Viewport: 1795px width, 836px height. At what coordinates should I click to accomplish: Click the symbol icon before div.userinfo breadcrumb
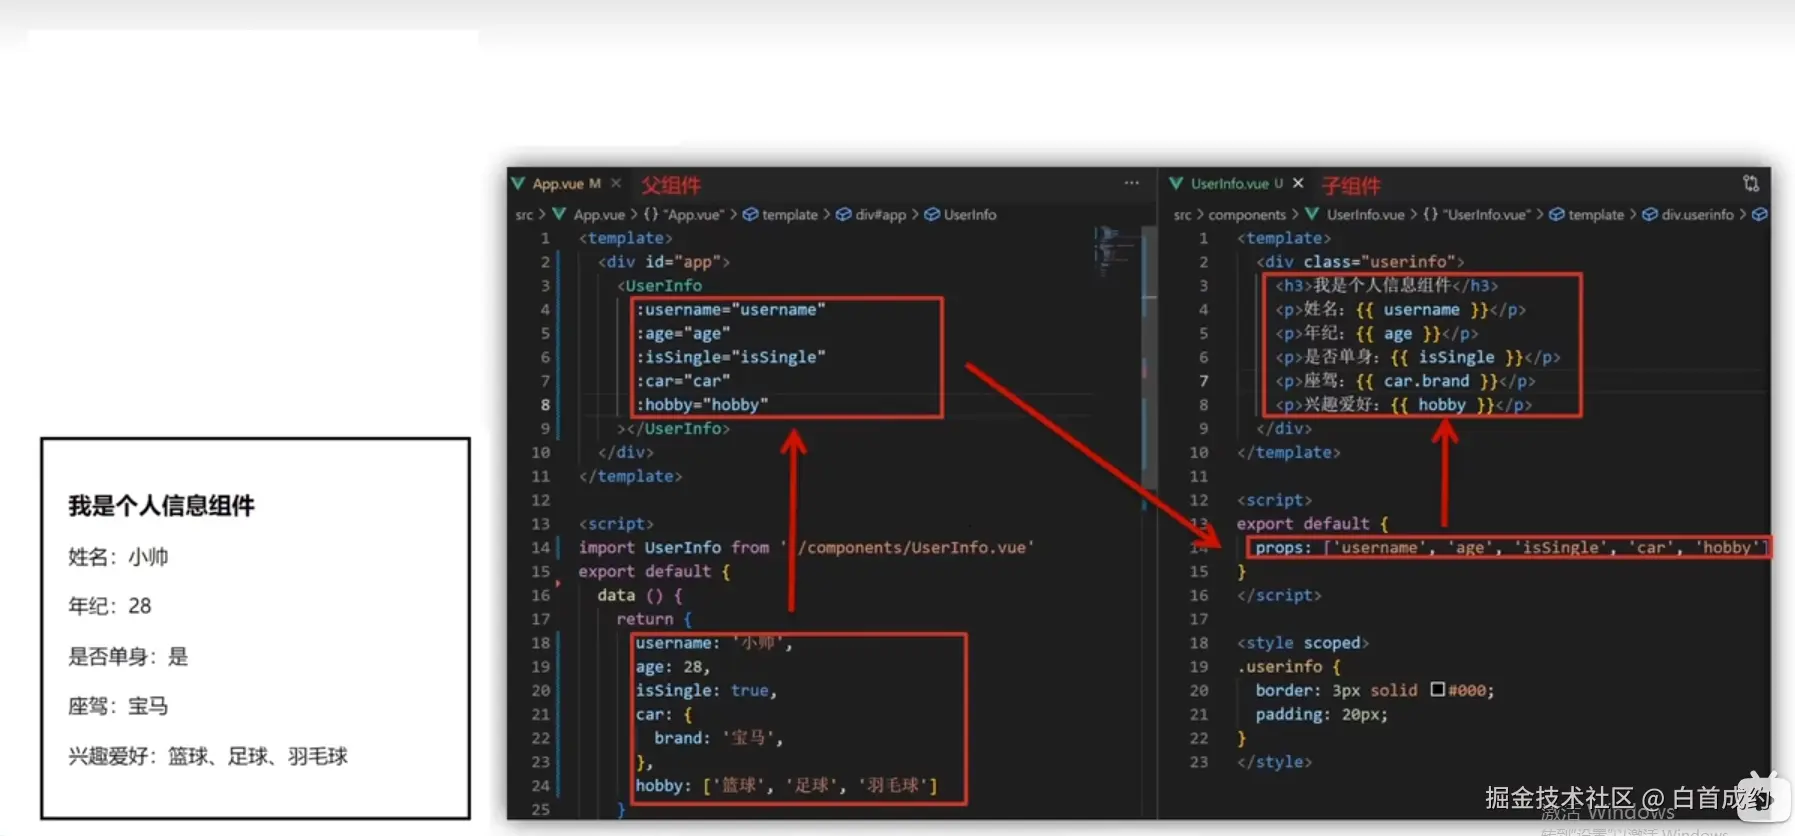(x=1650, y=215)
